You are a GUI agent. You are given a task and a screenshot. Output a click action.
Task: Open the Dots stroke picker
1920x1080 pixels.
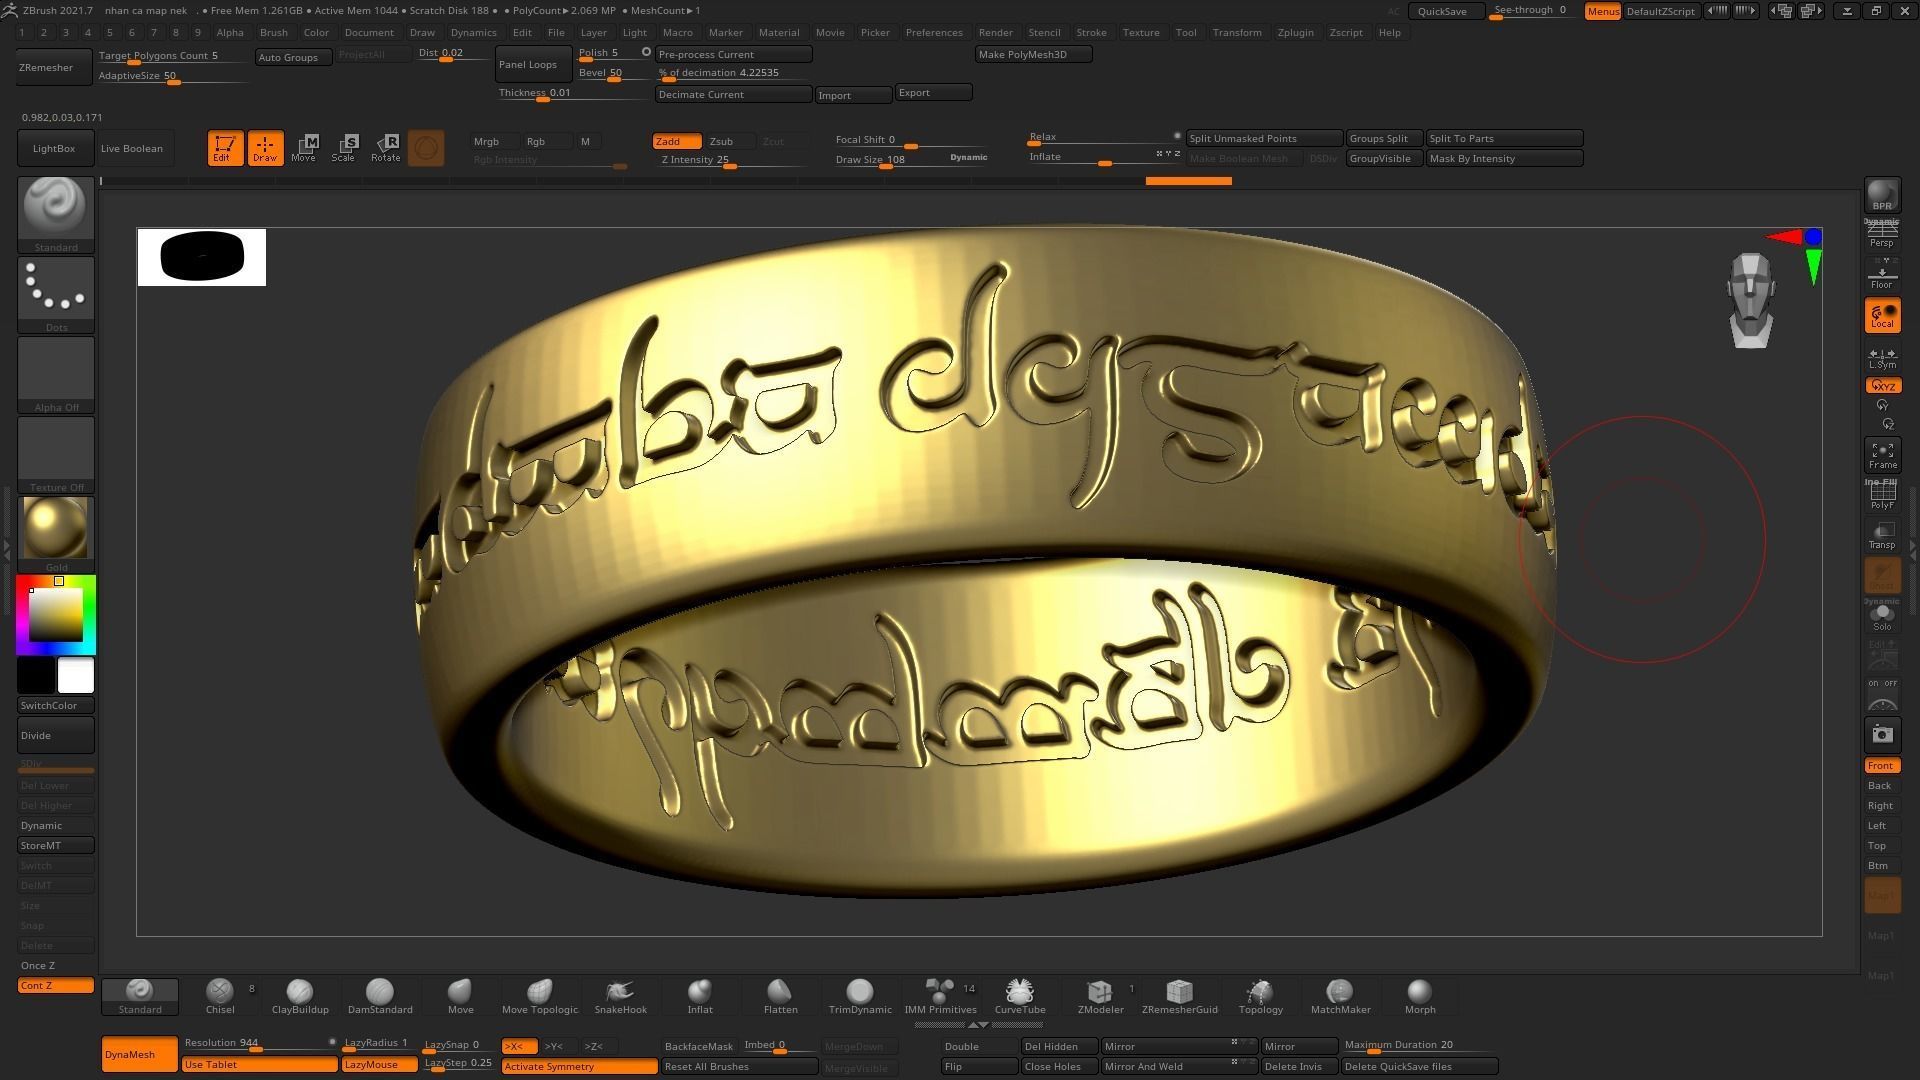click(x=56, y=294)
